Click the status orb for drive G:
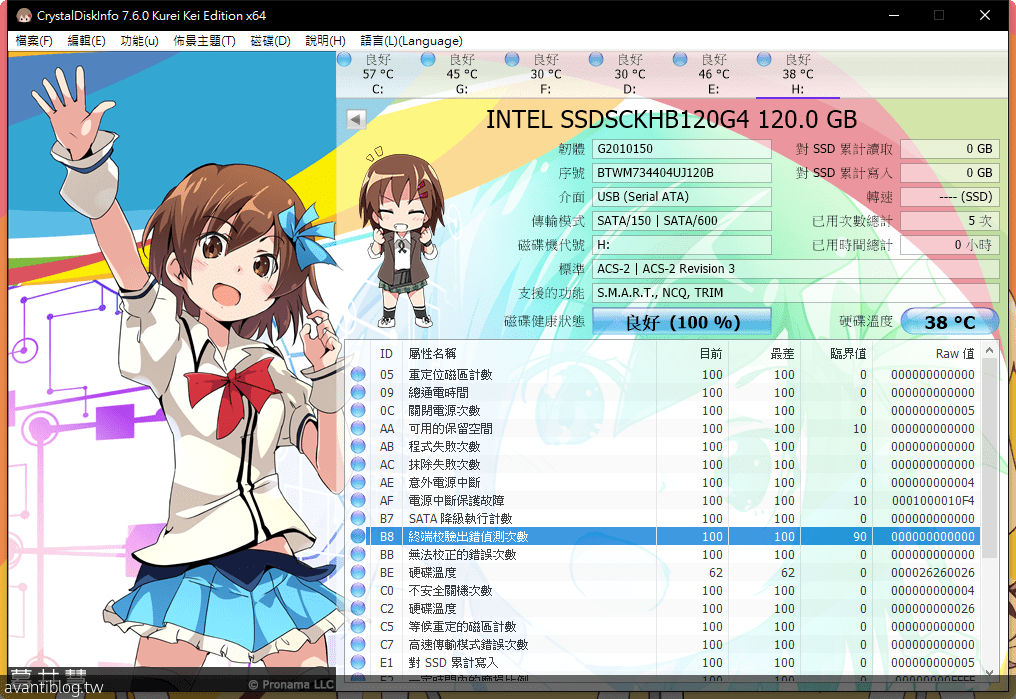The height and width of the screenshot is (699, 1016). tap(428, 60)
